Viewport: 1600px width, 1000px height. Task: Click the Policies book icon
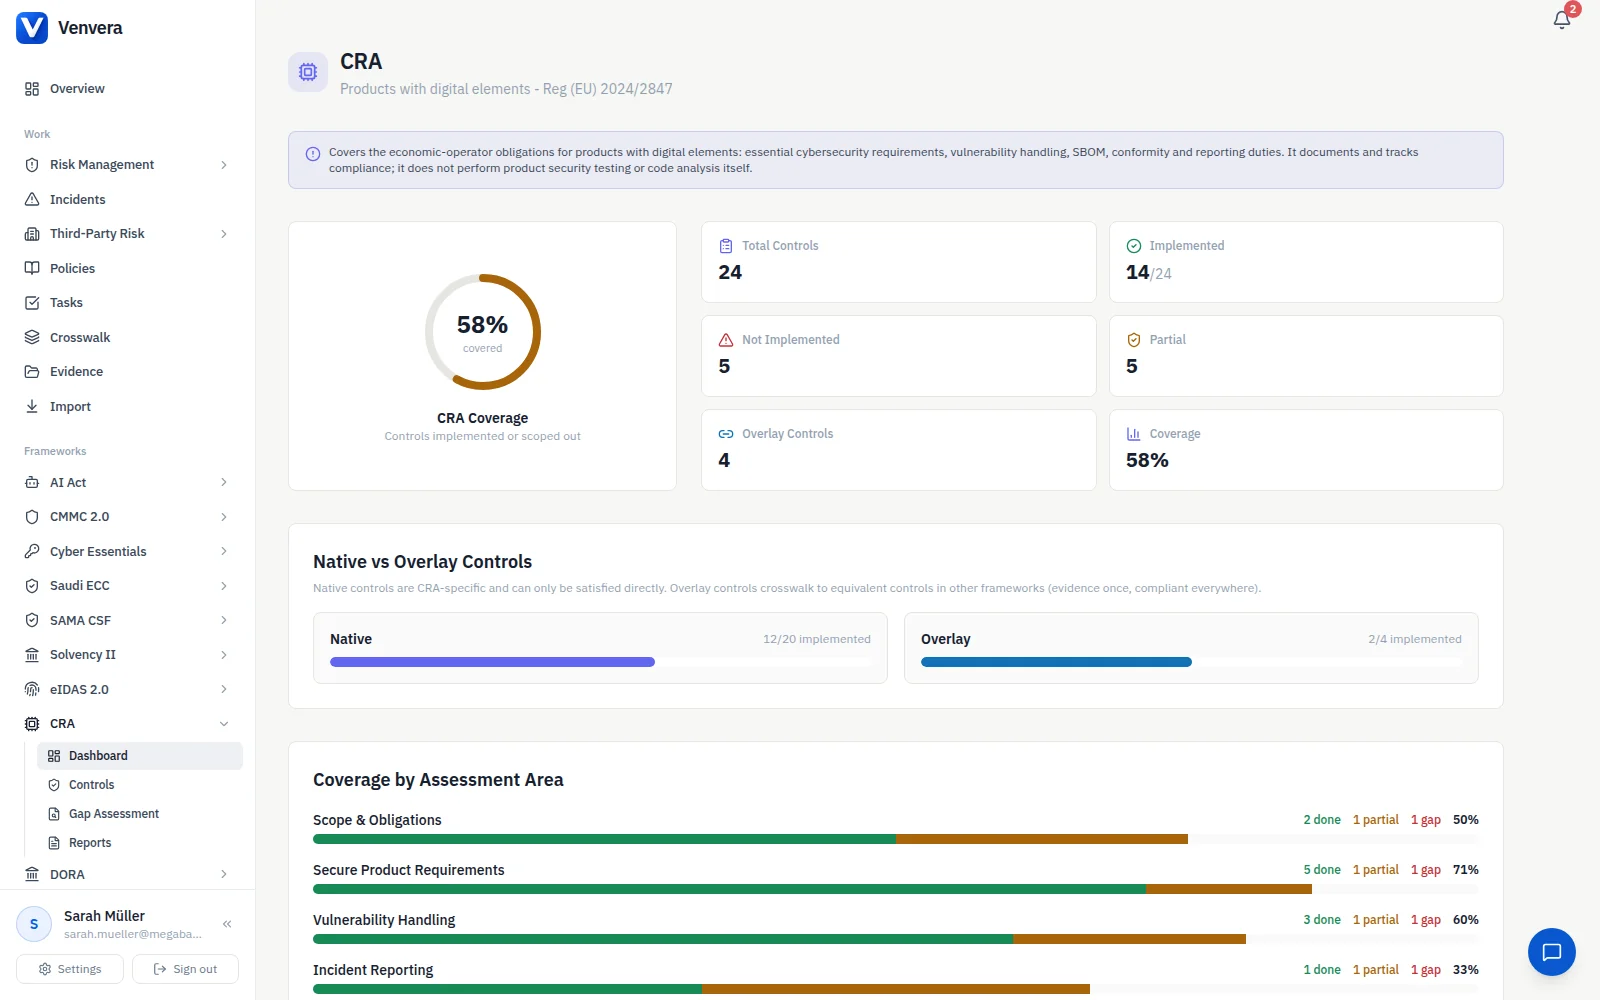[32, 269]
